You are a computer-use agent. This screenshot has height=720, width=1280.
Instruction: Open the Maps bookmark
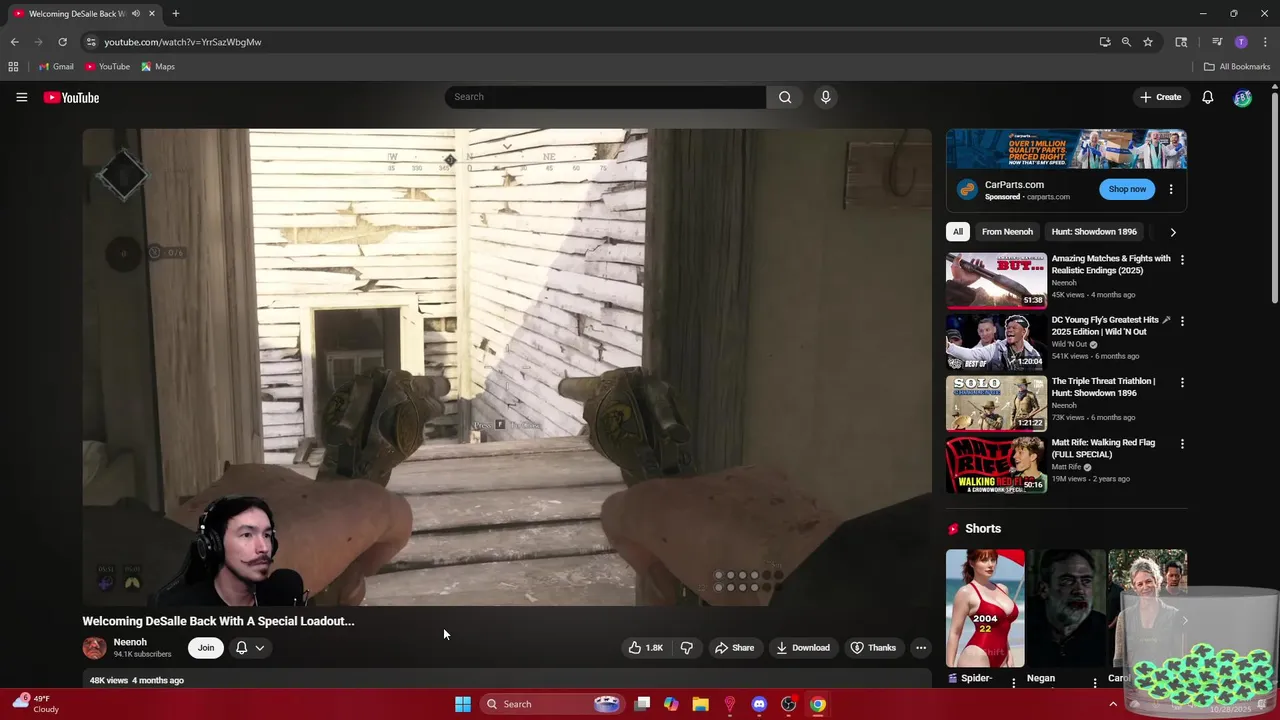[x=158, y=67]
